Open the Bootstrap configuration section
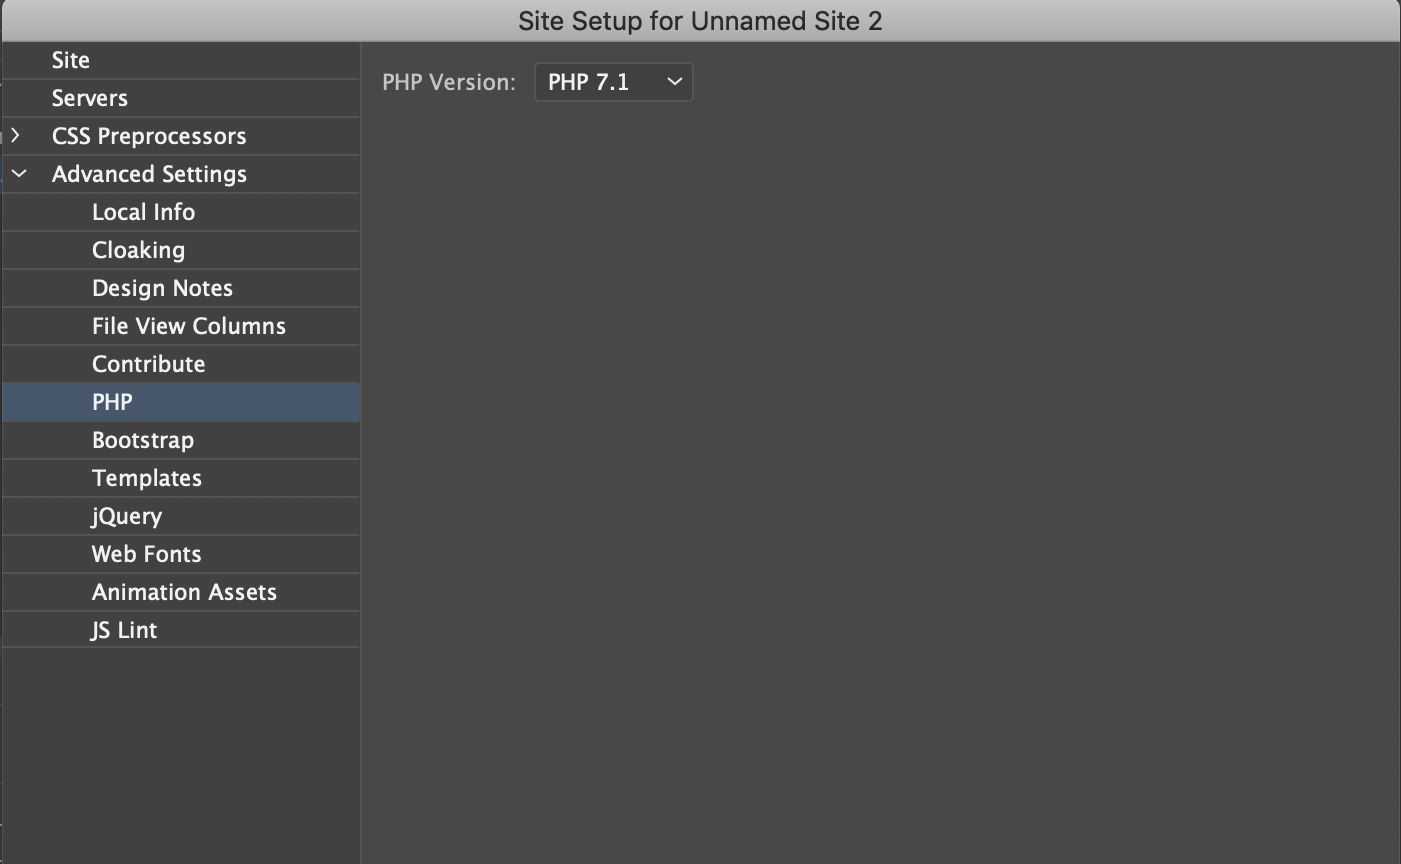This screenshot has width=1401, height=864. 143,440
